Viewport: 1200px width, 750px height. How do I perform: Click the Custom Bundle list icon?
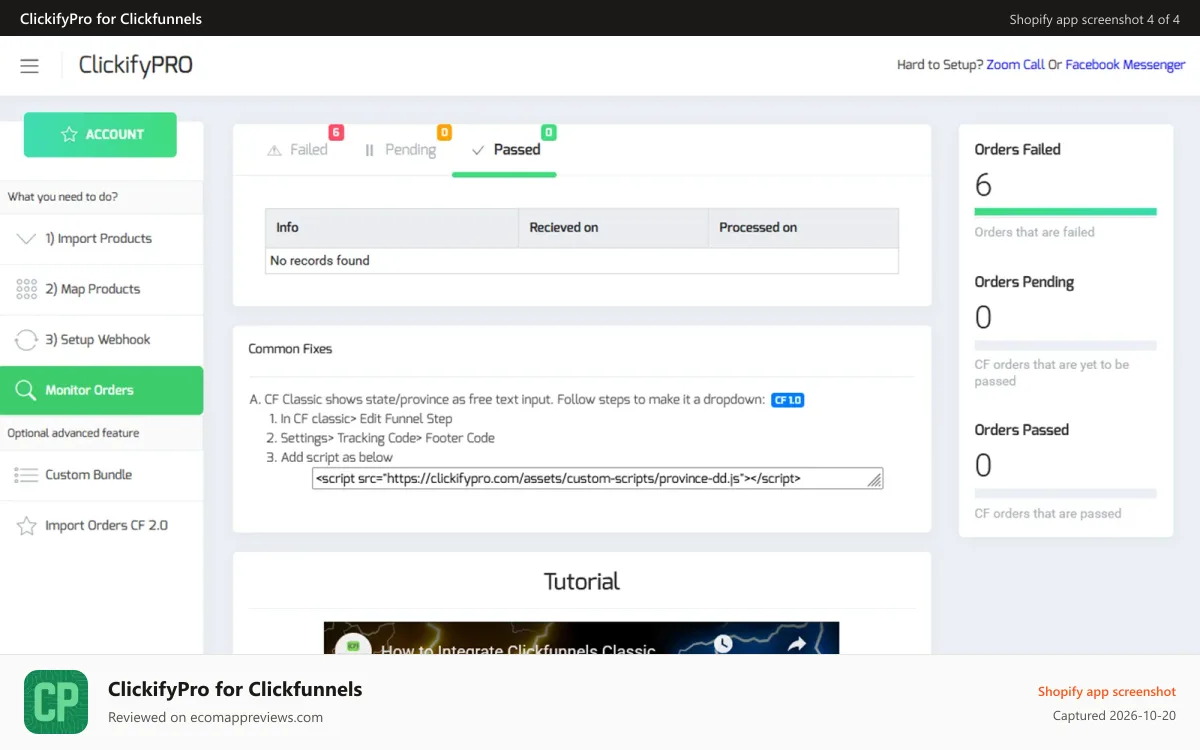[x=27, y=475]
